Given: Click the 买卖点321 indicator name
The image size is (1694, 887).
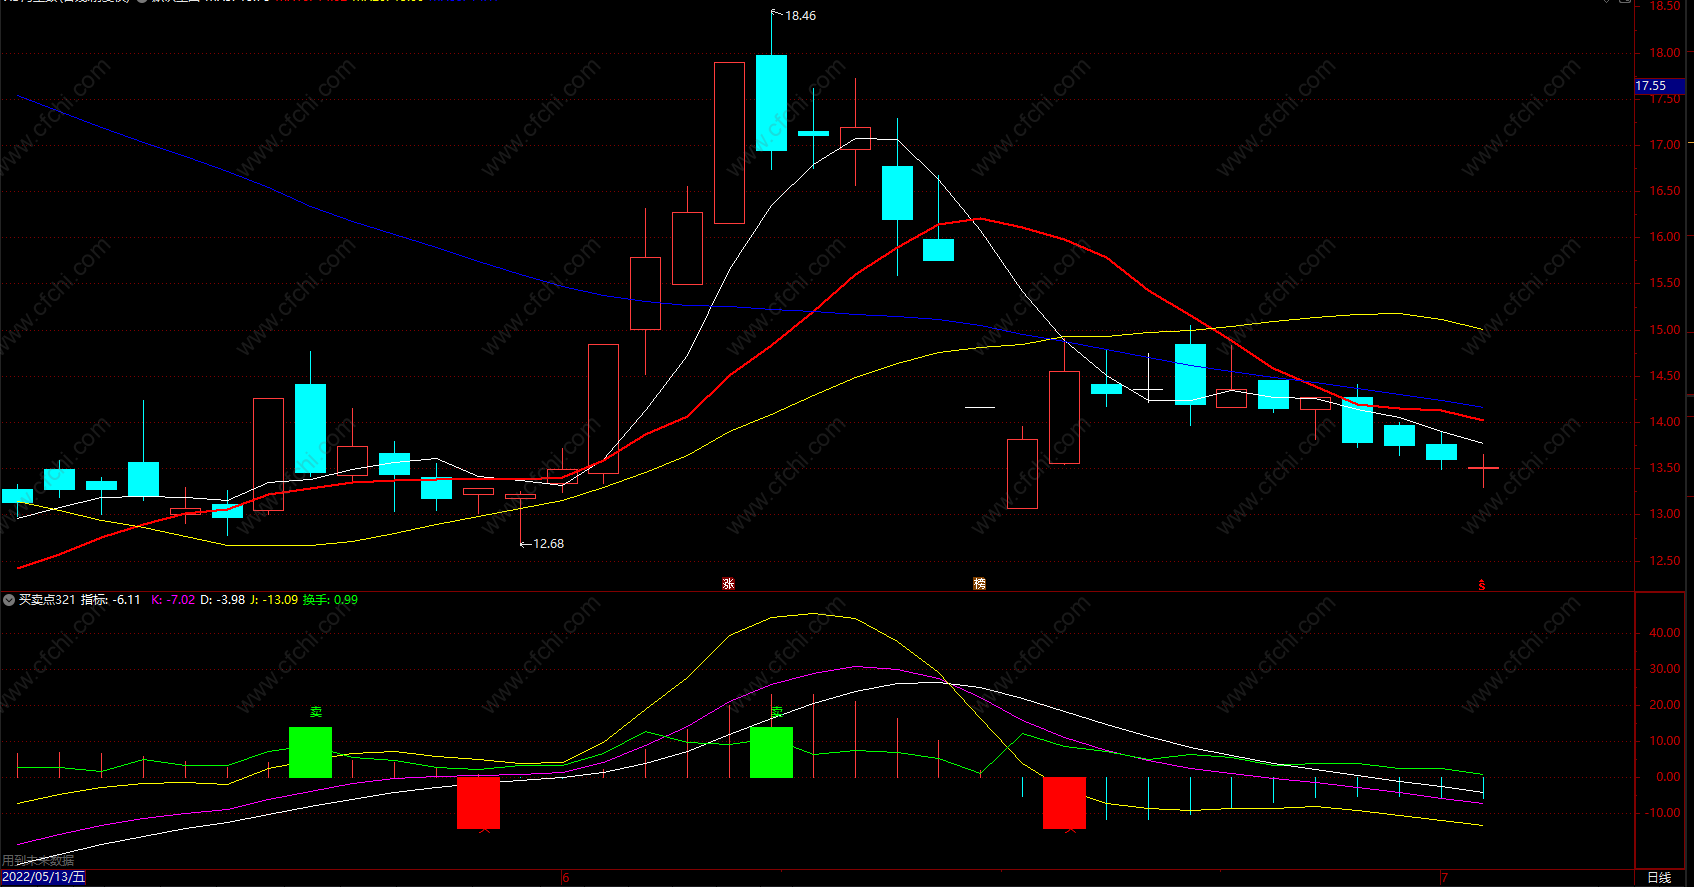Looking at the screenshot, I should click(47, 600).
